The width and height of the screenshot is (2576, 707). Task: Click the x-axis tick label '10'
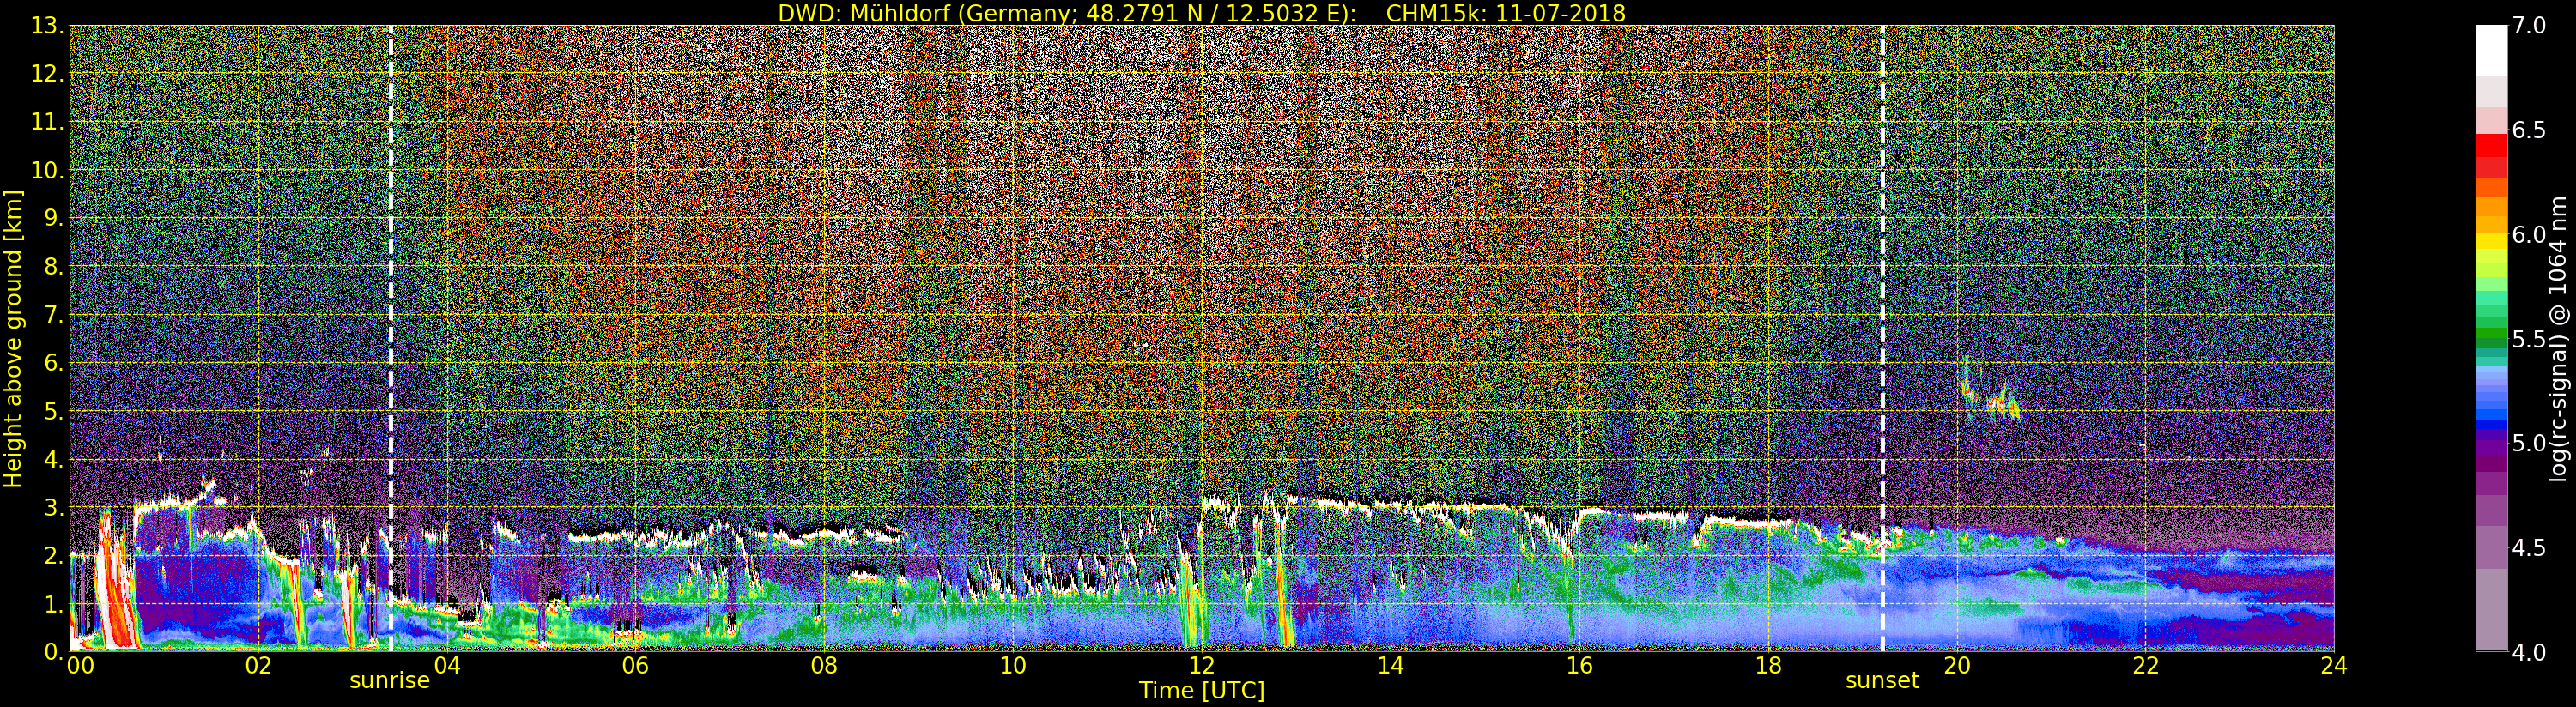1013,666
